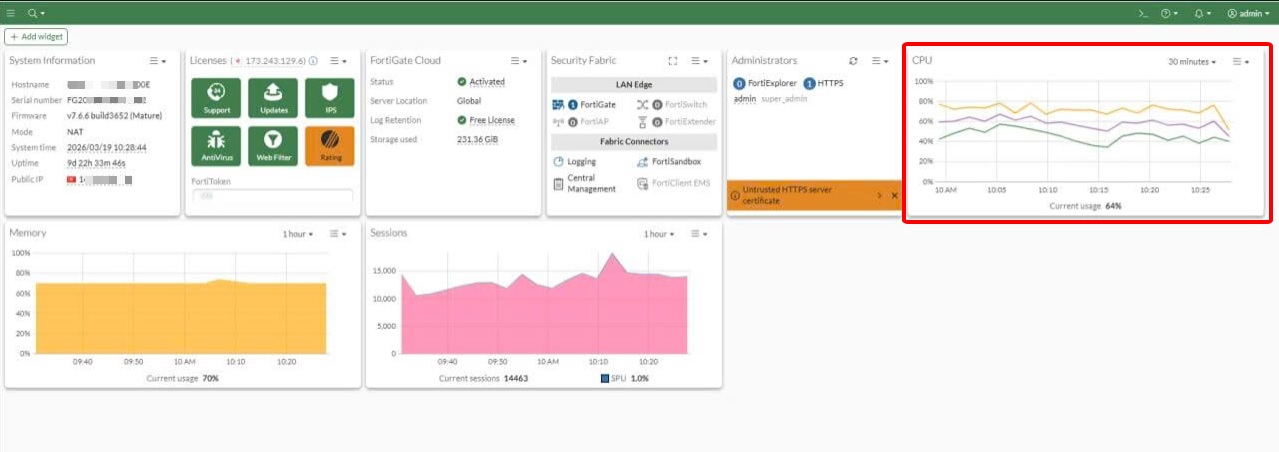This screenshot has height=452, width=1279.
Task: Open the CLI console icon in header
Action: click(1143, 13)
